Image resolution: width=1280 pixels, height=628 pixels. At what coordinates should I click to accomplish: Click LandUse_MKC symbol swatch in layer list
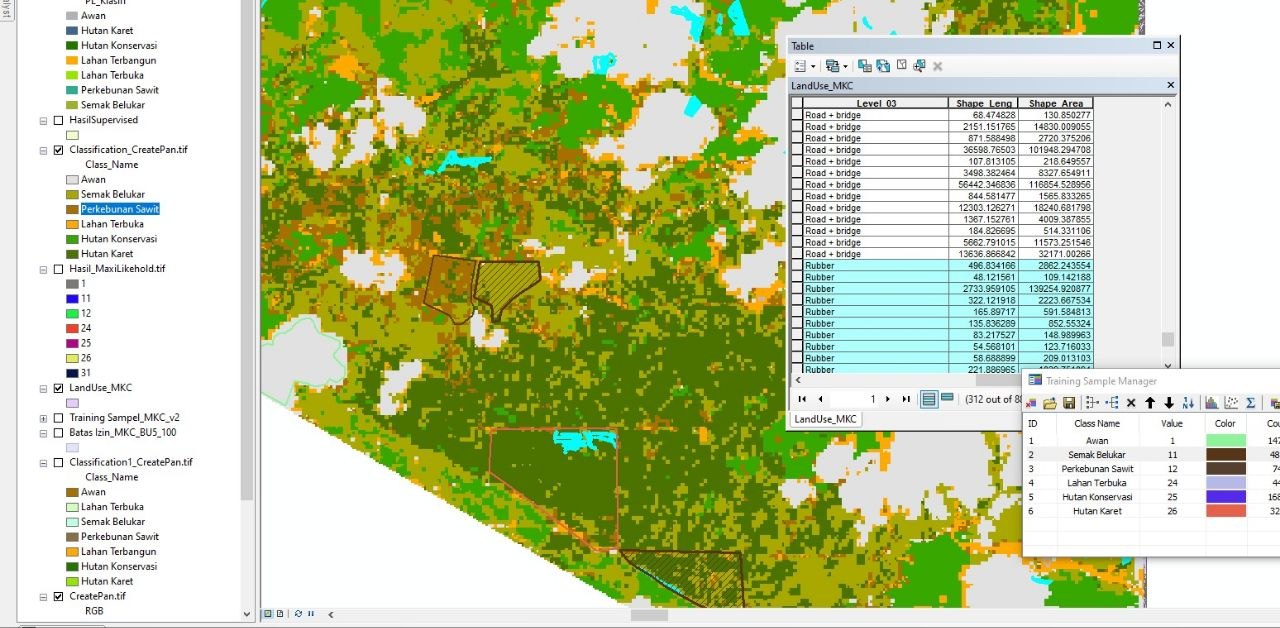coord(72,403)
